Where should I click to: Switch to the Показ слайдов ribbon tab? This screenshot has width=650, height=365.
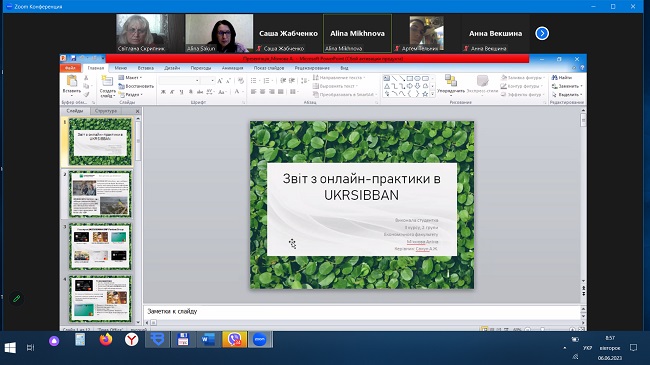269,68
